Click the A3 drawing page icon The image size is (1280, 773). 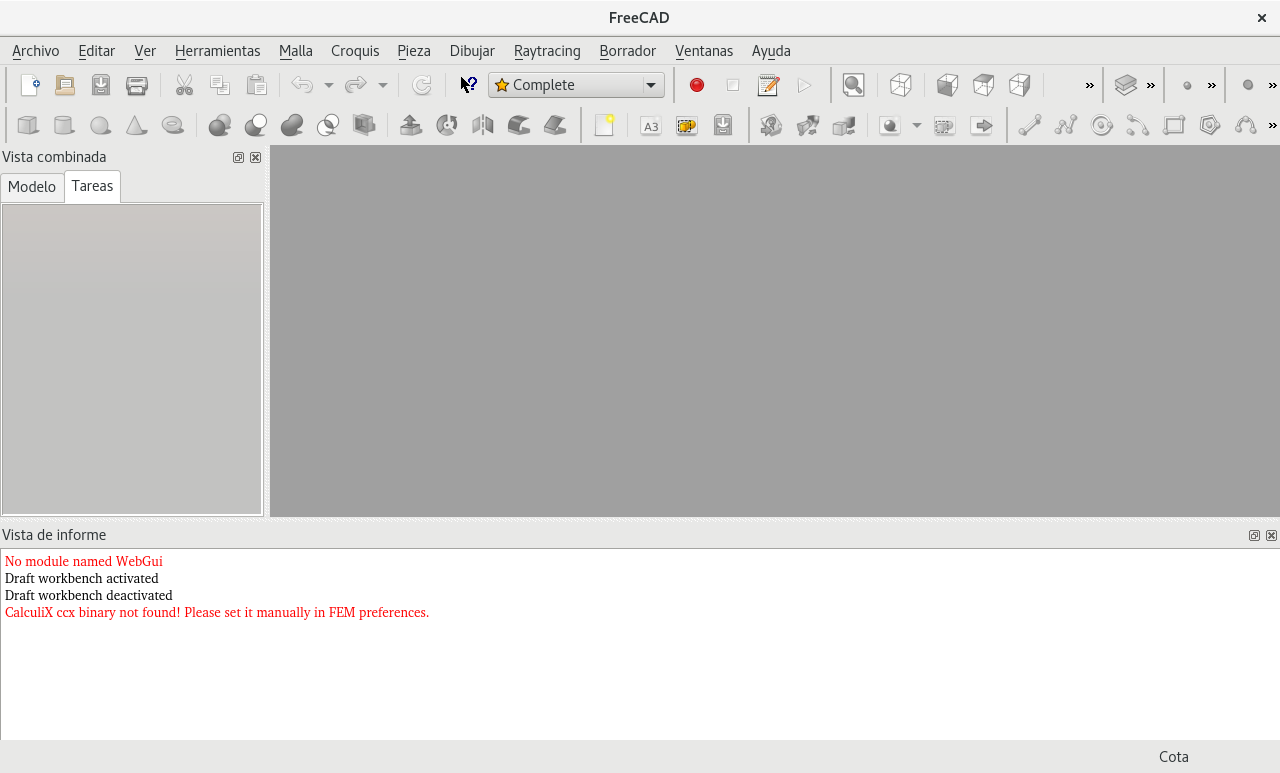[x=651, y=125]
